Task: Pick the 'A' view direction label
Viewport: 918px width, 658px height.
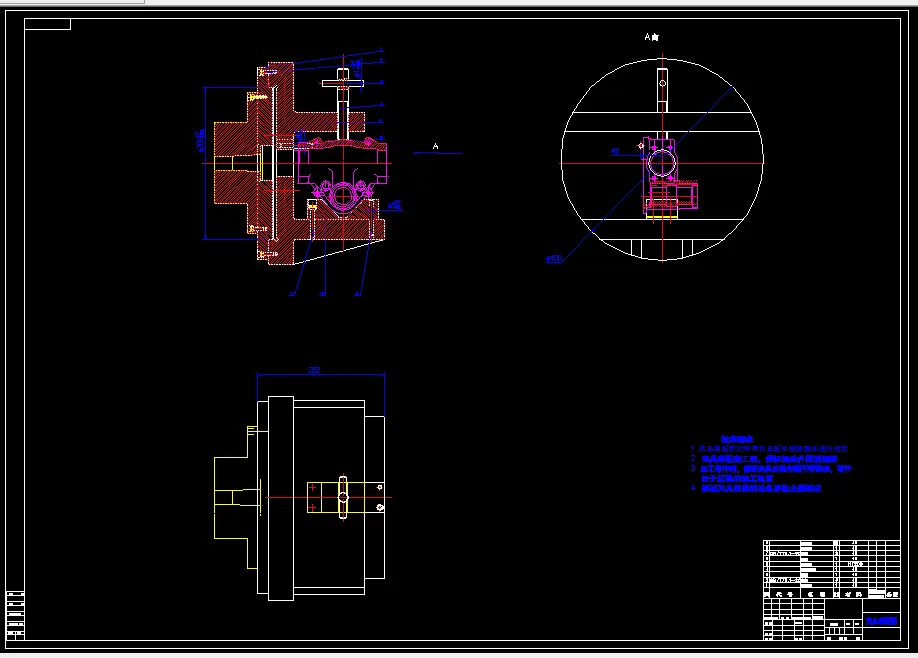Action: 436,146
